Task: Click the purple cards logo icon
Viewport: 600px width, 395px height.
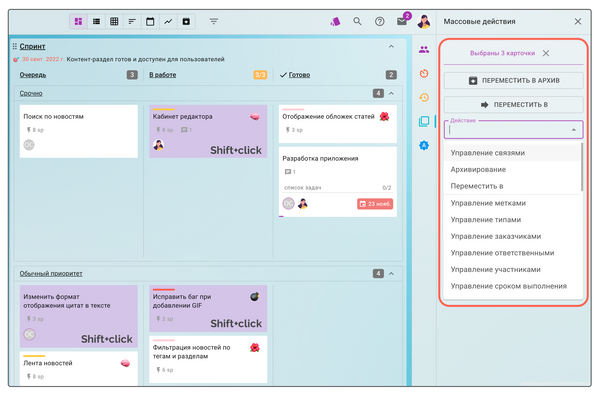Action: click(335, 21)
